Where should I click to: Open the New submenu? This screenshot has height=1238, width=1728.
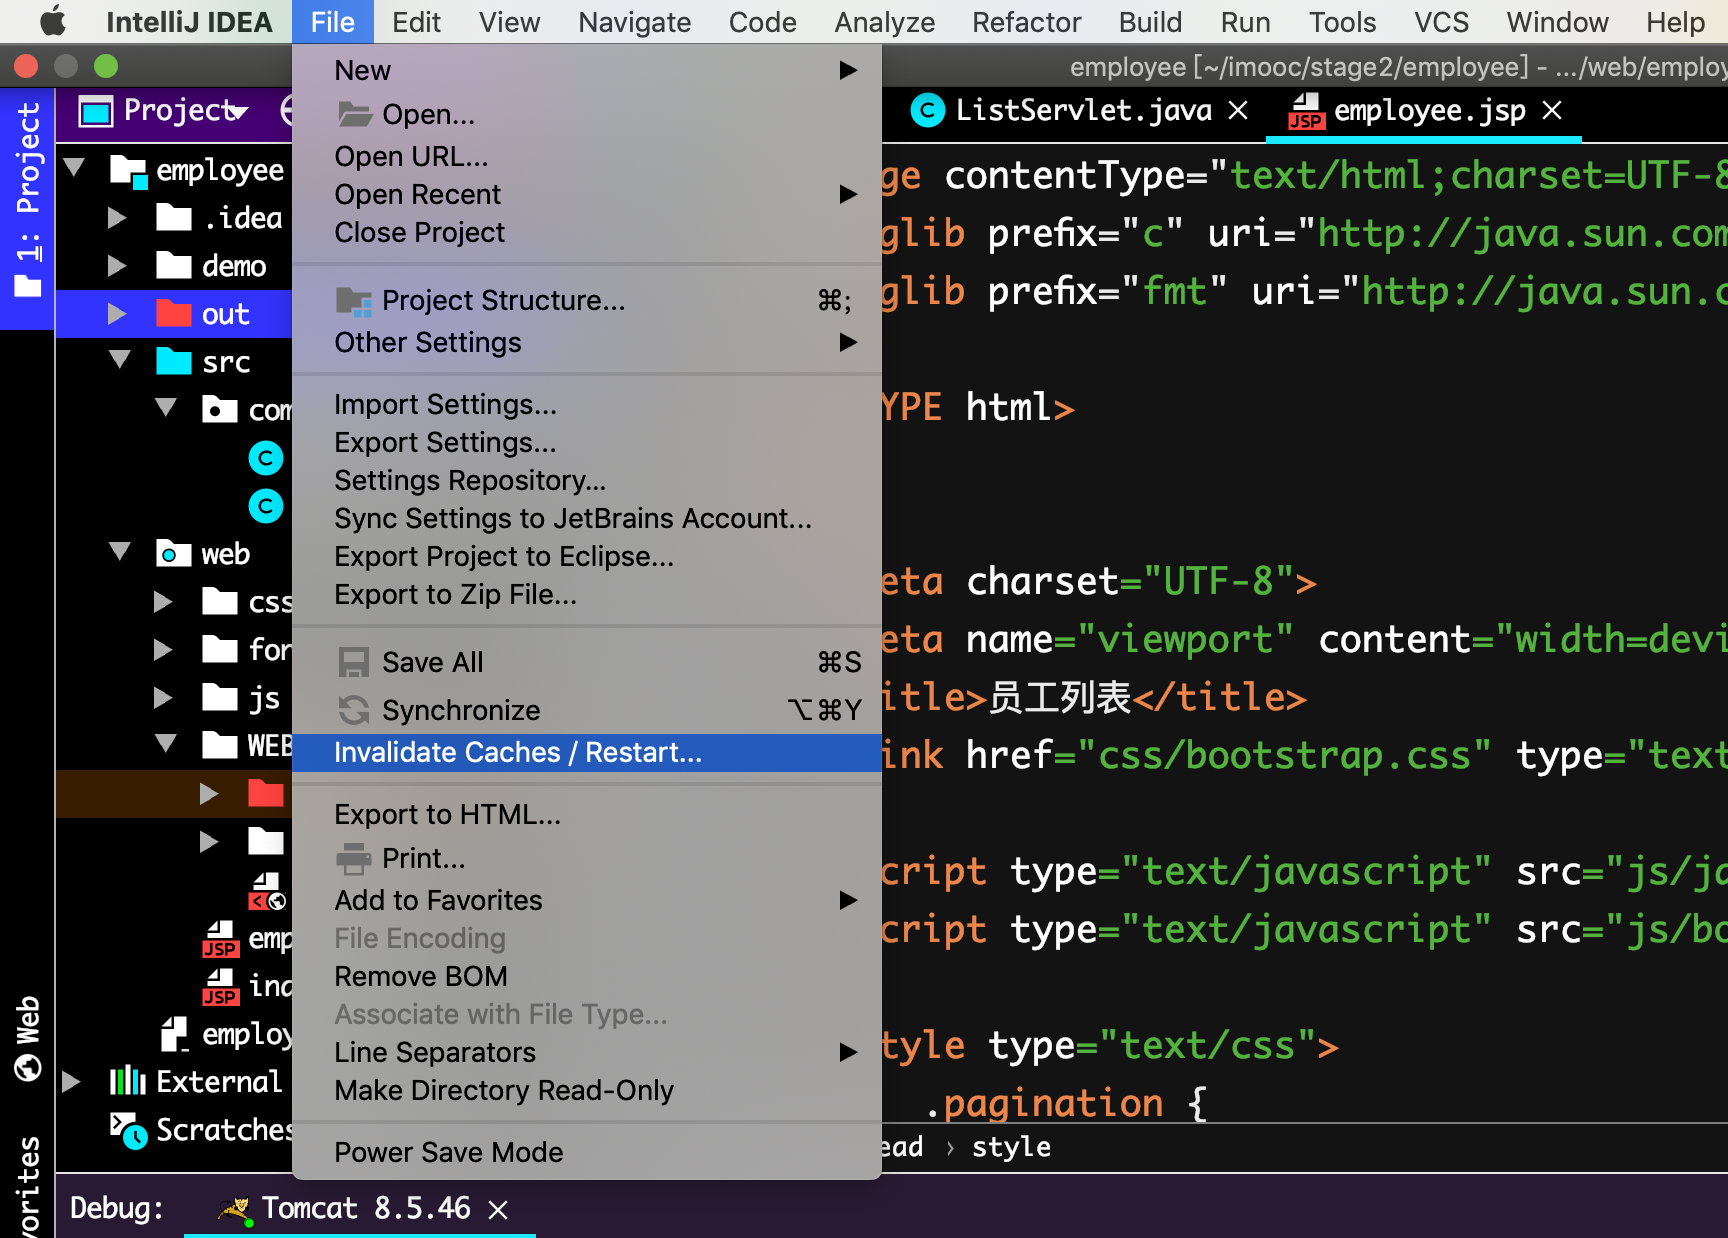pos(587,70)
